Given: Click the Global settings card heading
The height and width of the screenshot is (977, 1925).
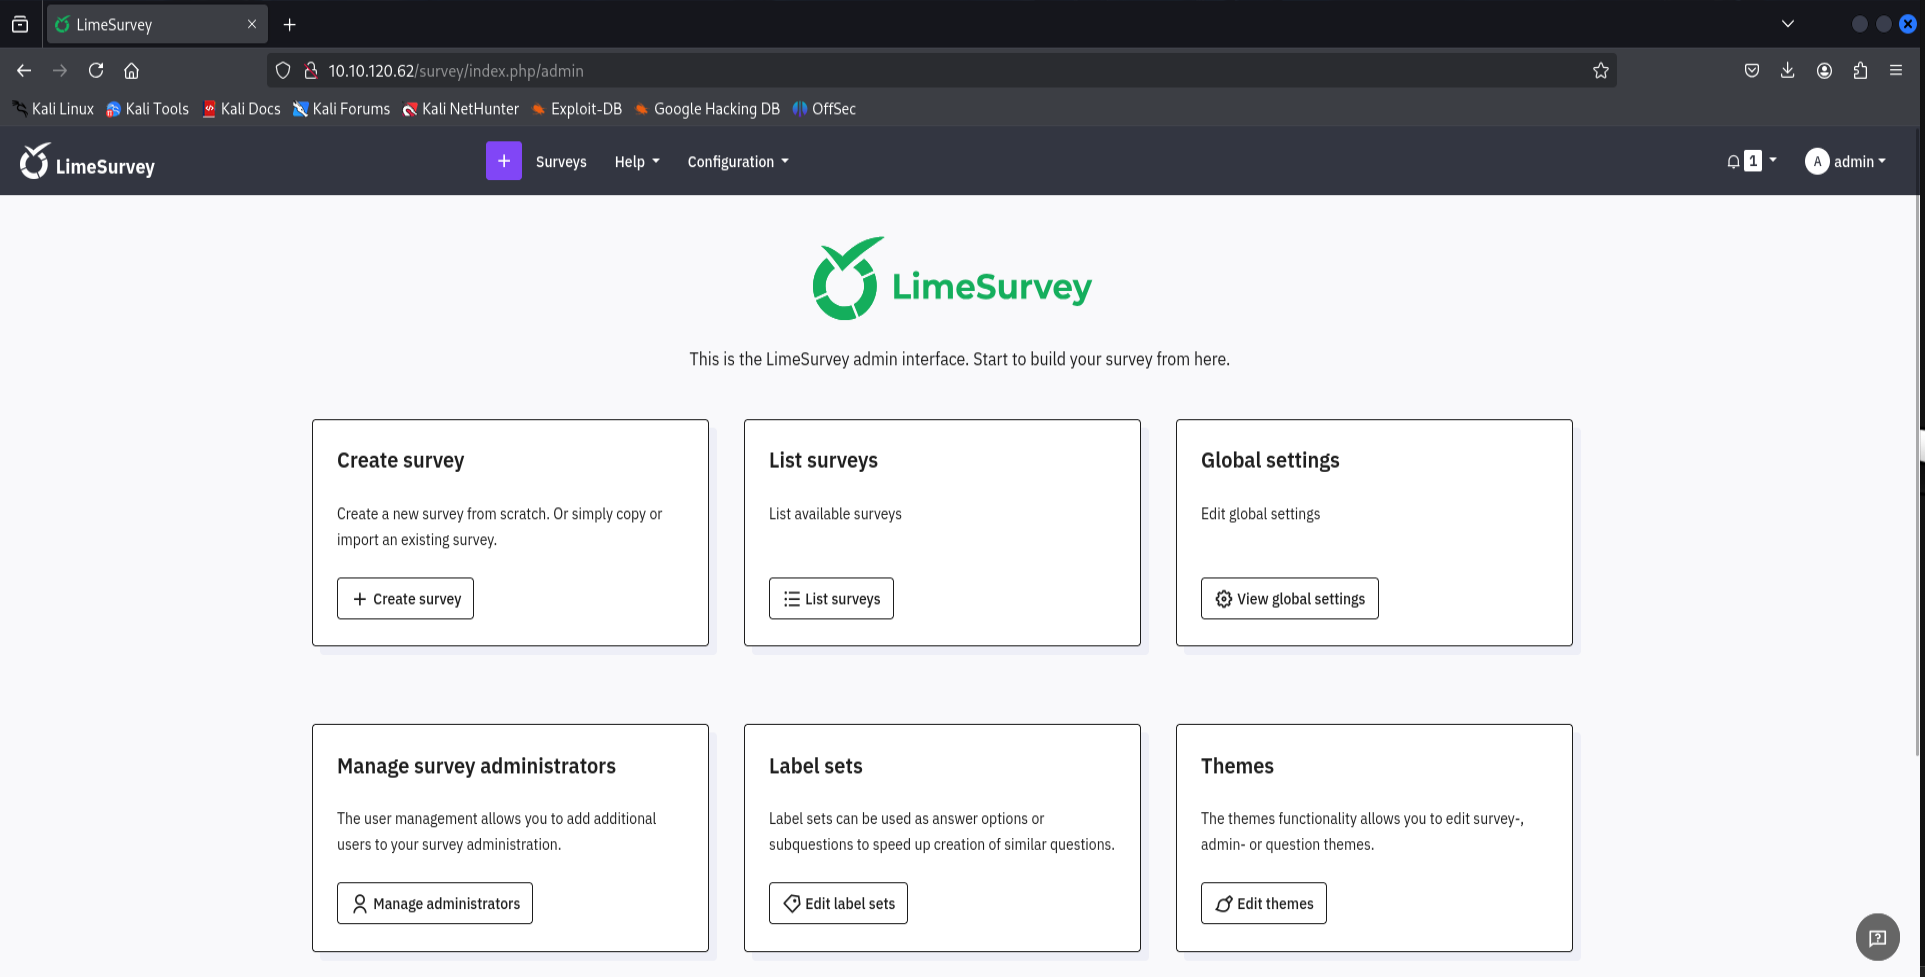Looking at the screenshot, I should [x=1270, y=461].
